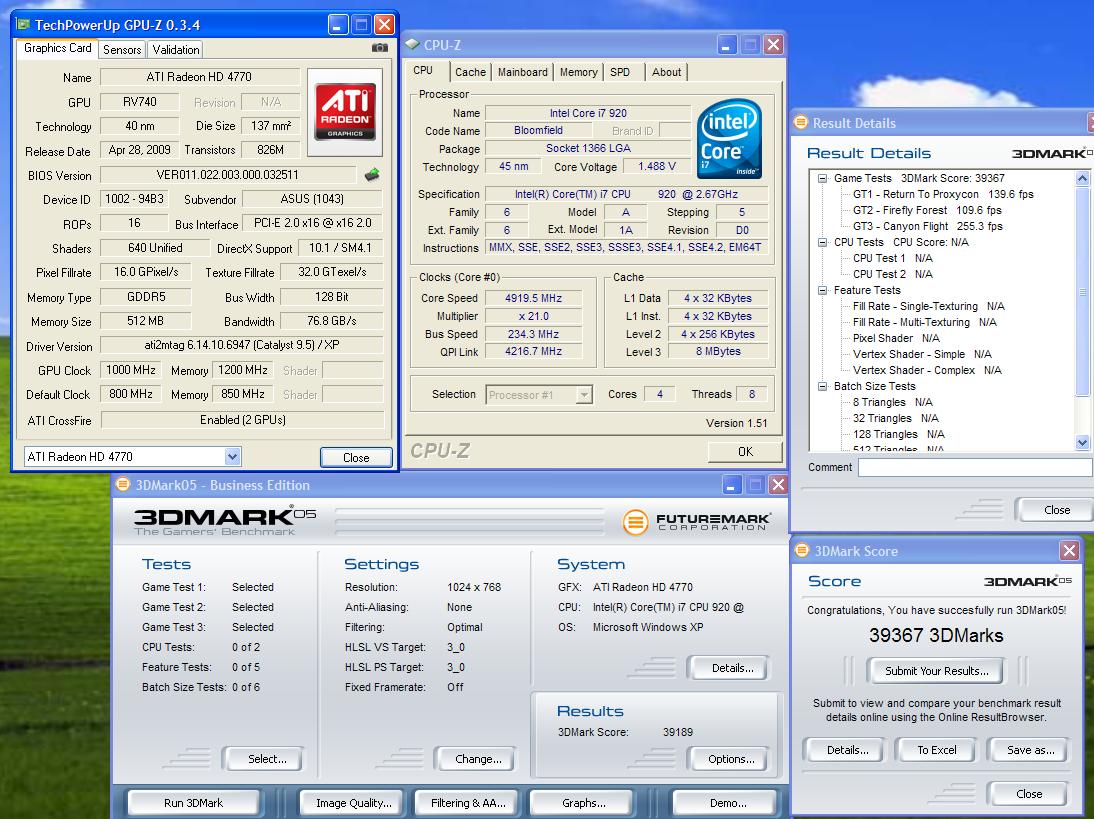Open Graphs... in 3DMark05
This screenshot has width=1094, height=819.
(584, 803)
